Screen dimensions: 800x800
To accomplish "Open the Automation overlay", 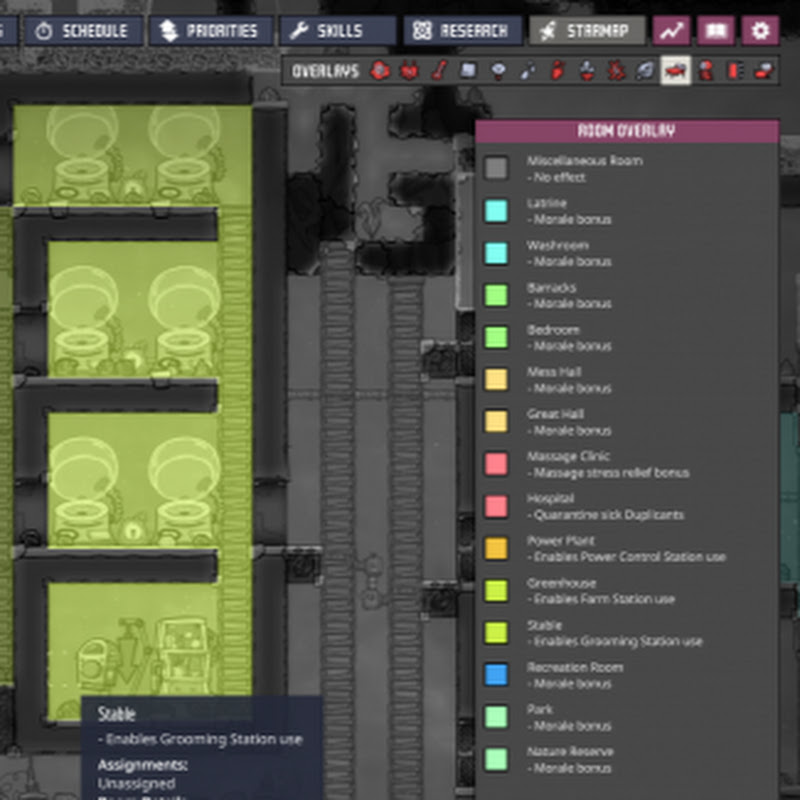I will coord(735,71).
